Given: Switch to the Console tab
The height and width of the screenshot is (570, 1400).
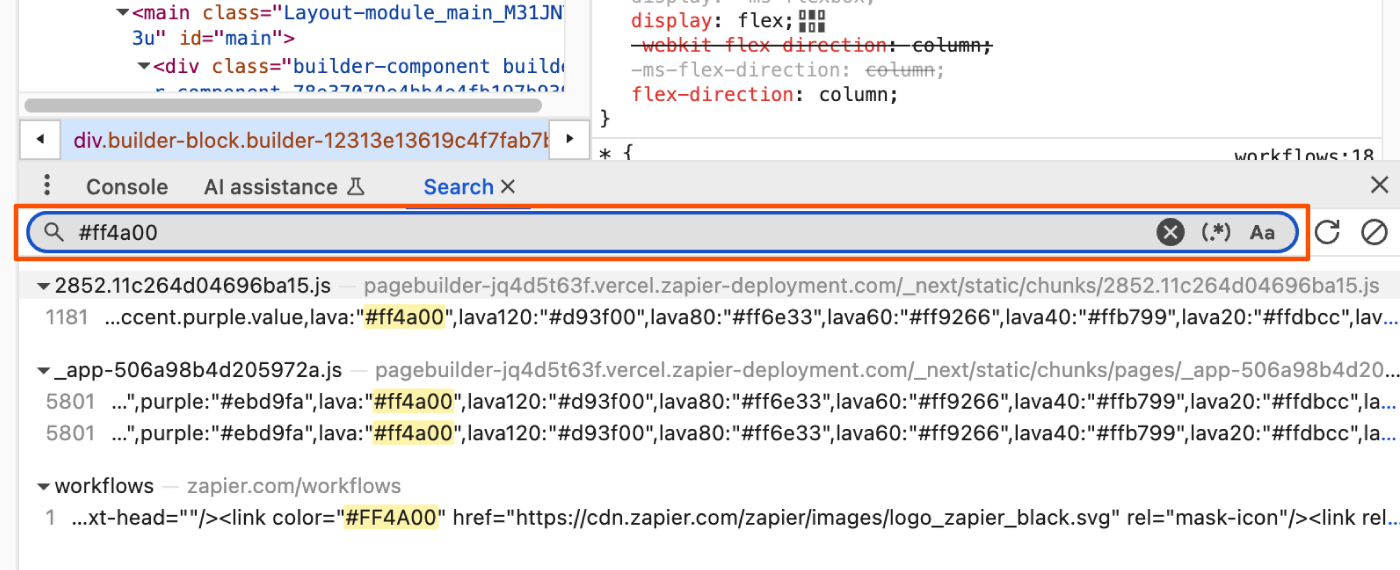Looking at the screenshot, I should tap(127, 187).
